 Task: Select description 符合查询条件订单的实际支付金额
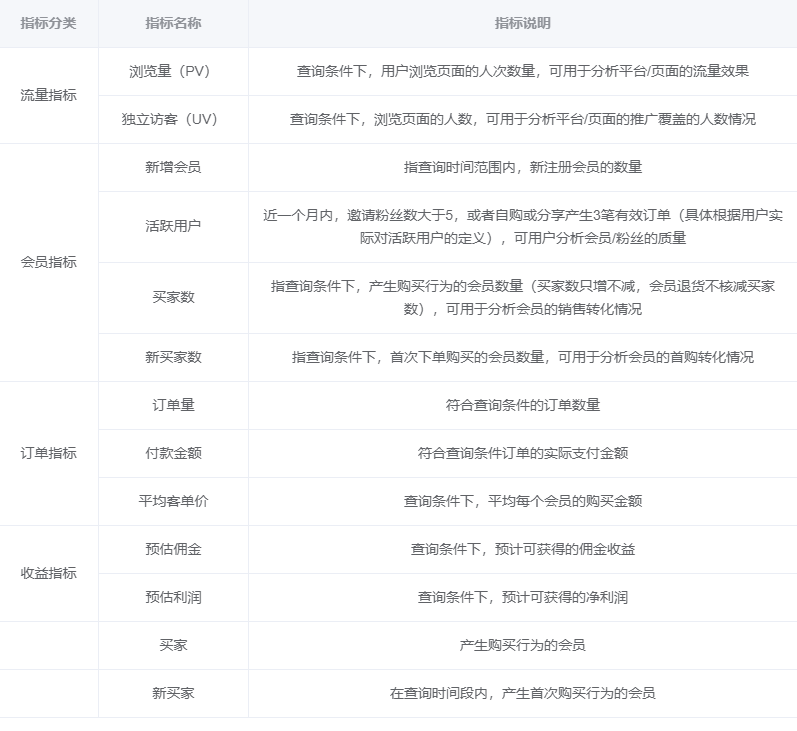(523, 453)
